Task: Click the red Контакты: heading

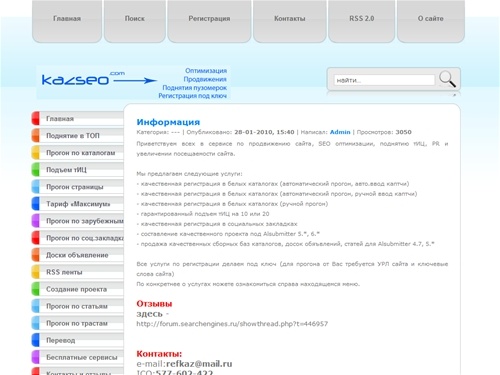Action: [159, 354]
